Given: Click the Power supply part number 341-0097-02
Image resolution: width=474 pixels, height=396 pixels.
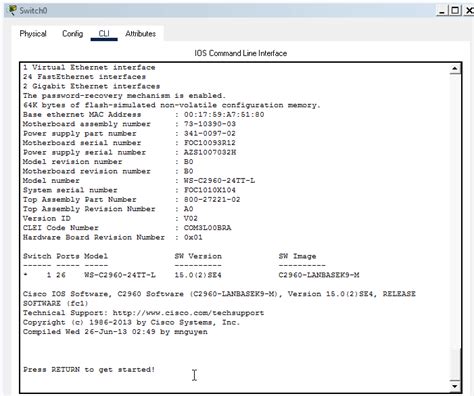Looking at the screenshot, I should tap(210, 133).
